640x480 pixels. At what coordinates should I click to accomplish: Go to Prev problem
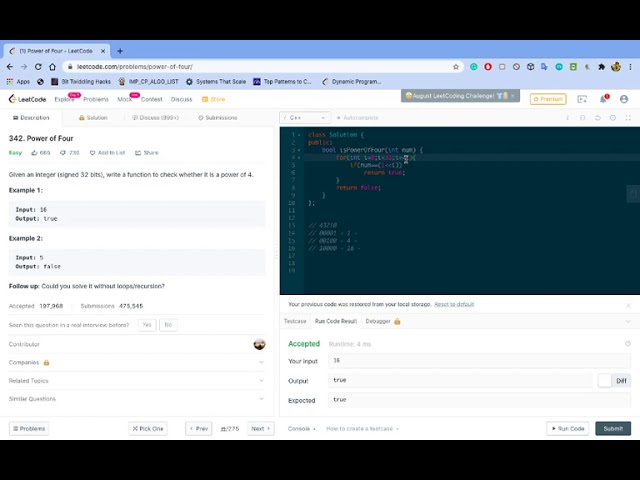[199, 429]
